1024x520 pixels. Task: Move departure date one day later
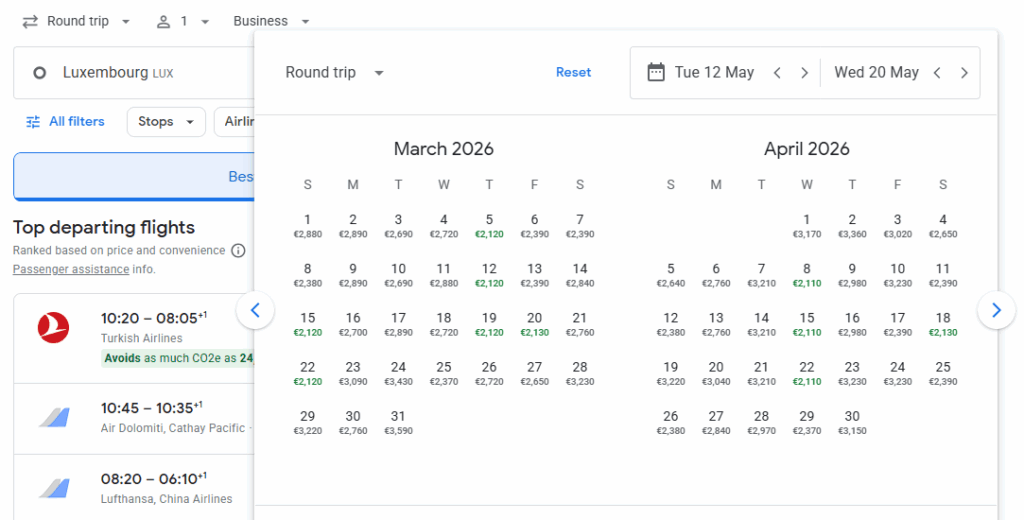pyautogui.click(x=805, y=73)
